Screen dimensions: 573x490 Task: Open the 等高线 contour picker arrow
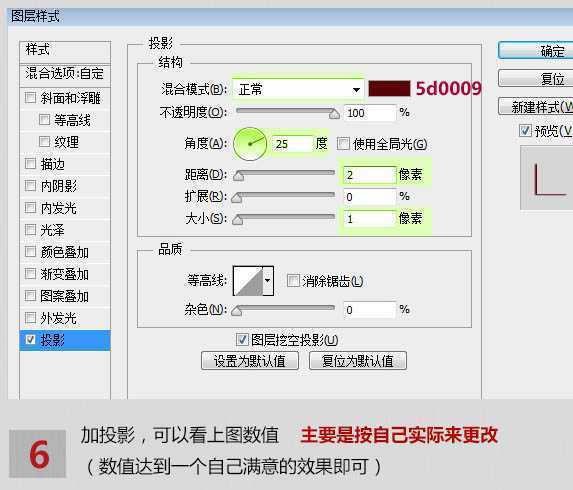point(268,281)
